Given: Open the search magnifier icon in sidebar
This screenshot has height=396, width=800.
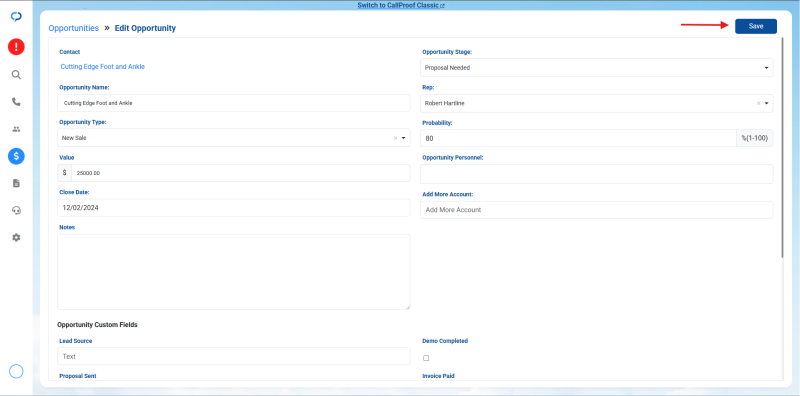Looking at the screenshot, I should point(16,75).
